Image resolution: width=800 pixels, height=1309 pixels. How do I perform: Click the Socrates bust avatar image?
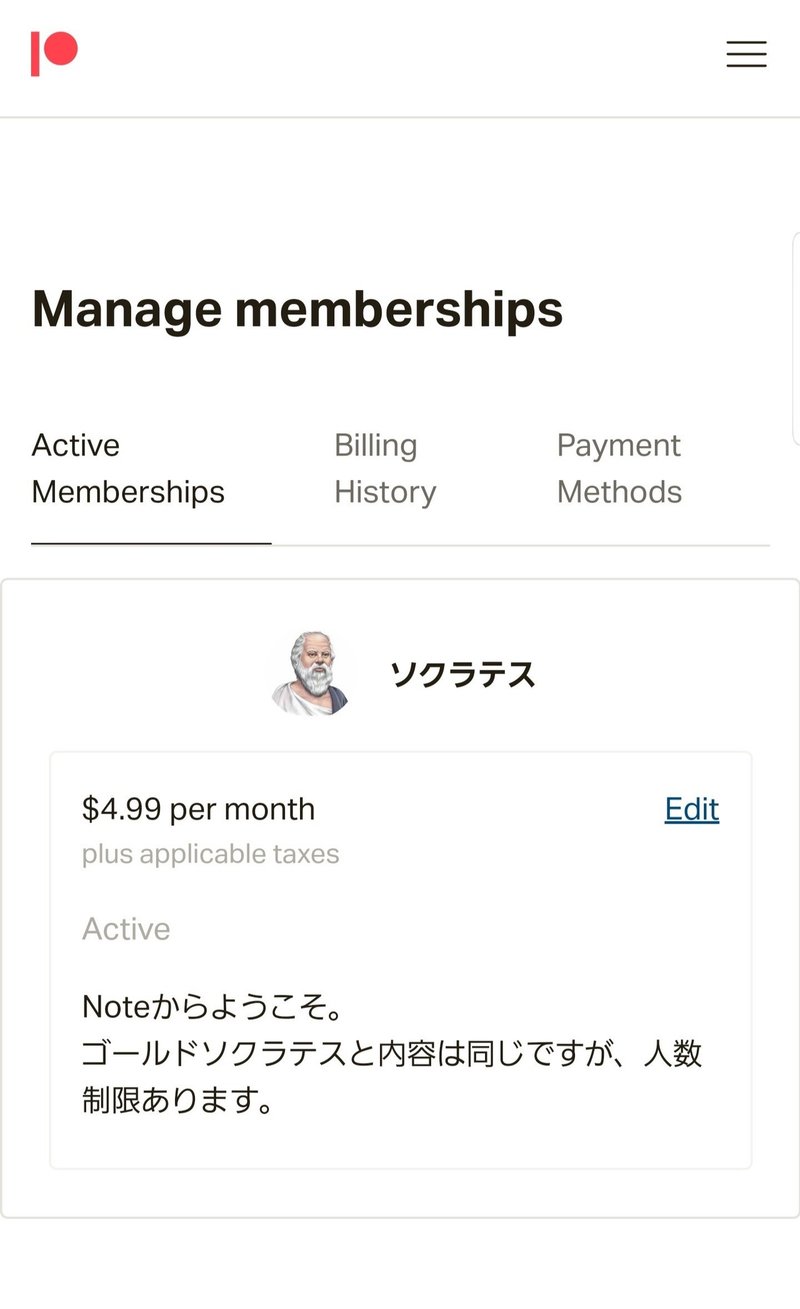pos(311,674)
